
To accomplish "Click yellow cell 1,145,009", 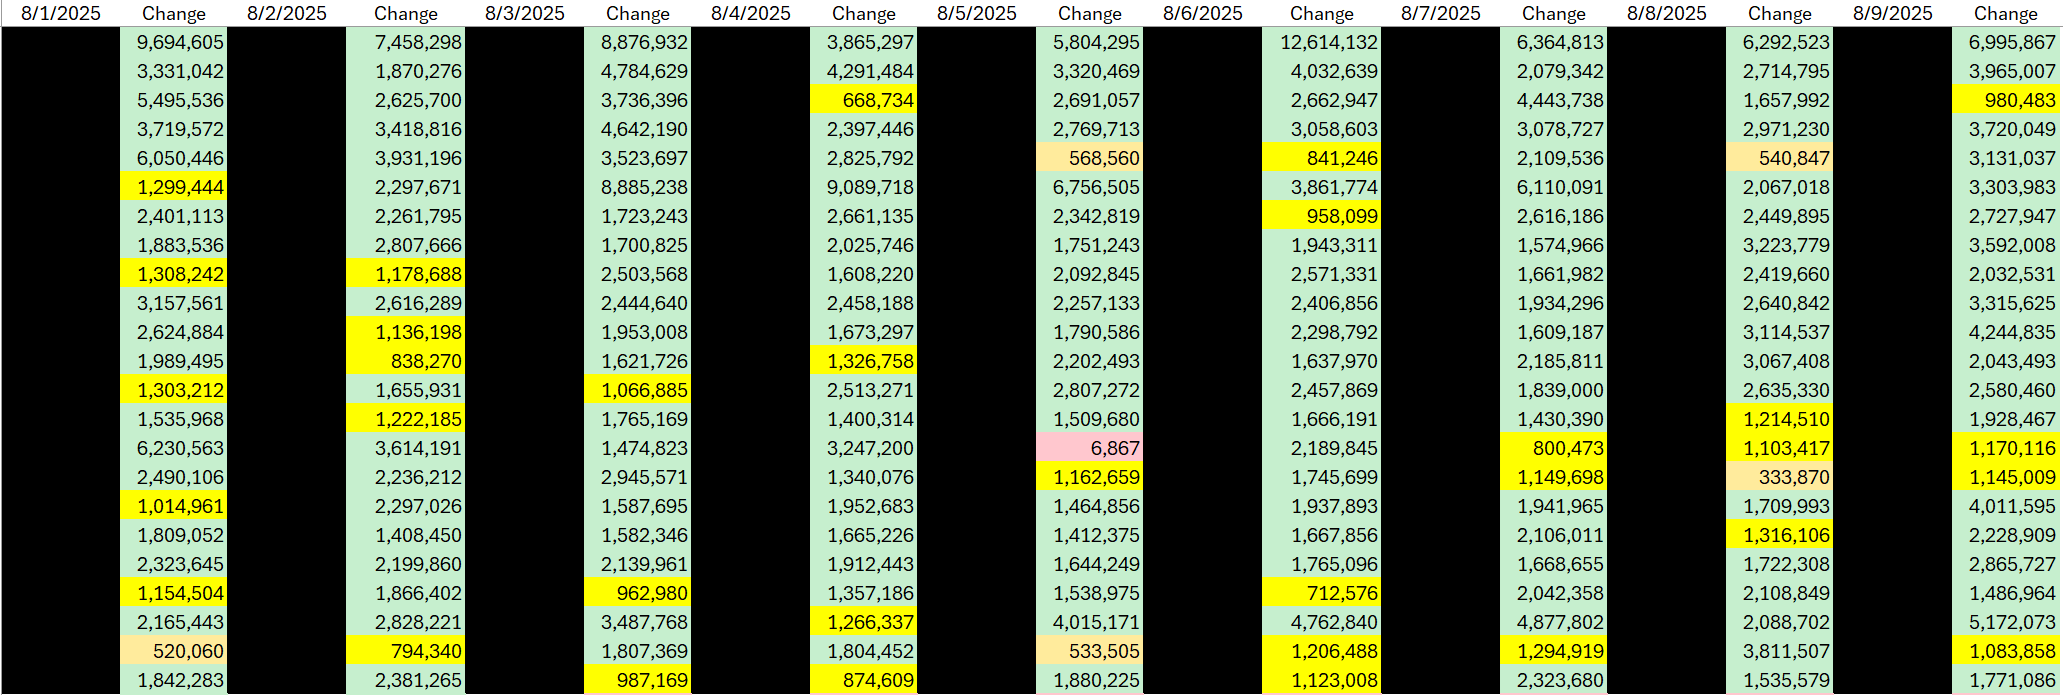I will [x=2005, y=477].
